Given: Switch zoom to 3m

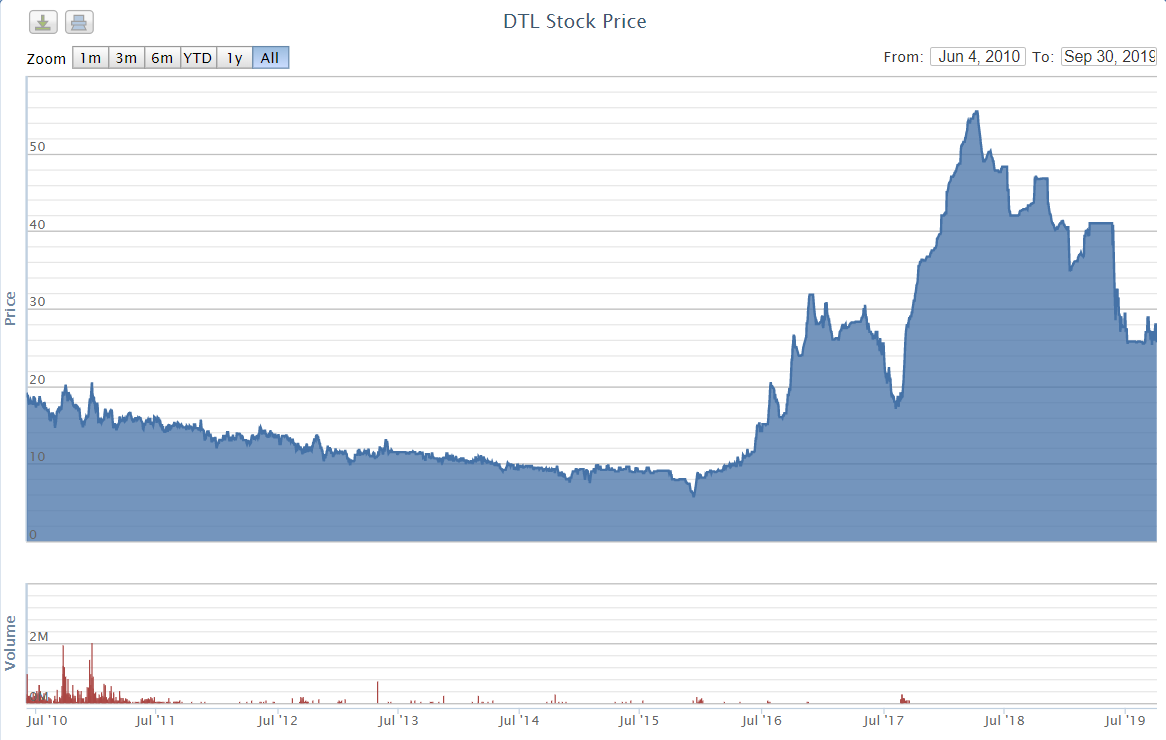Looking at the screenshot, I should [x=126, y=58].
